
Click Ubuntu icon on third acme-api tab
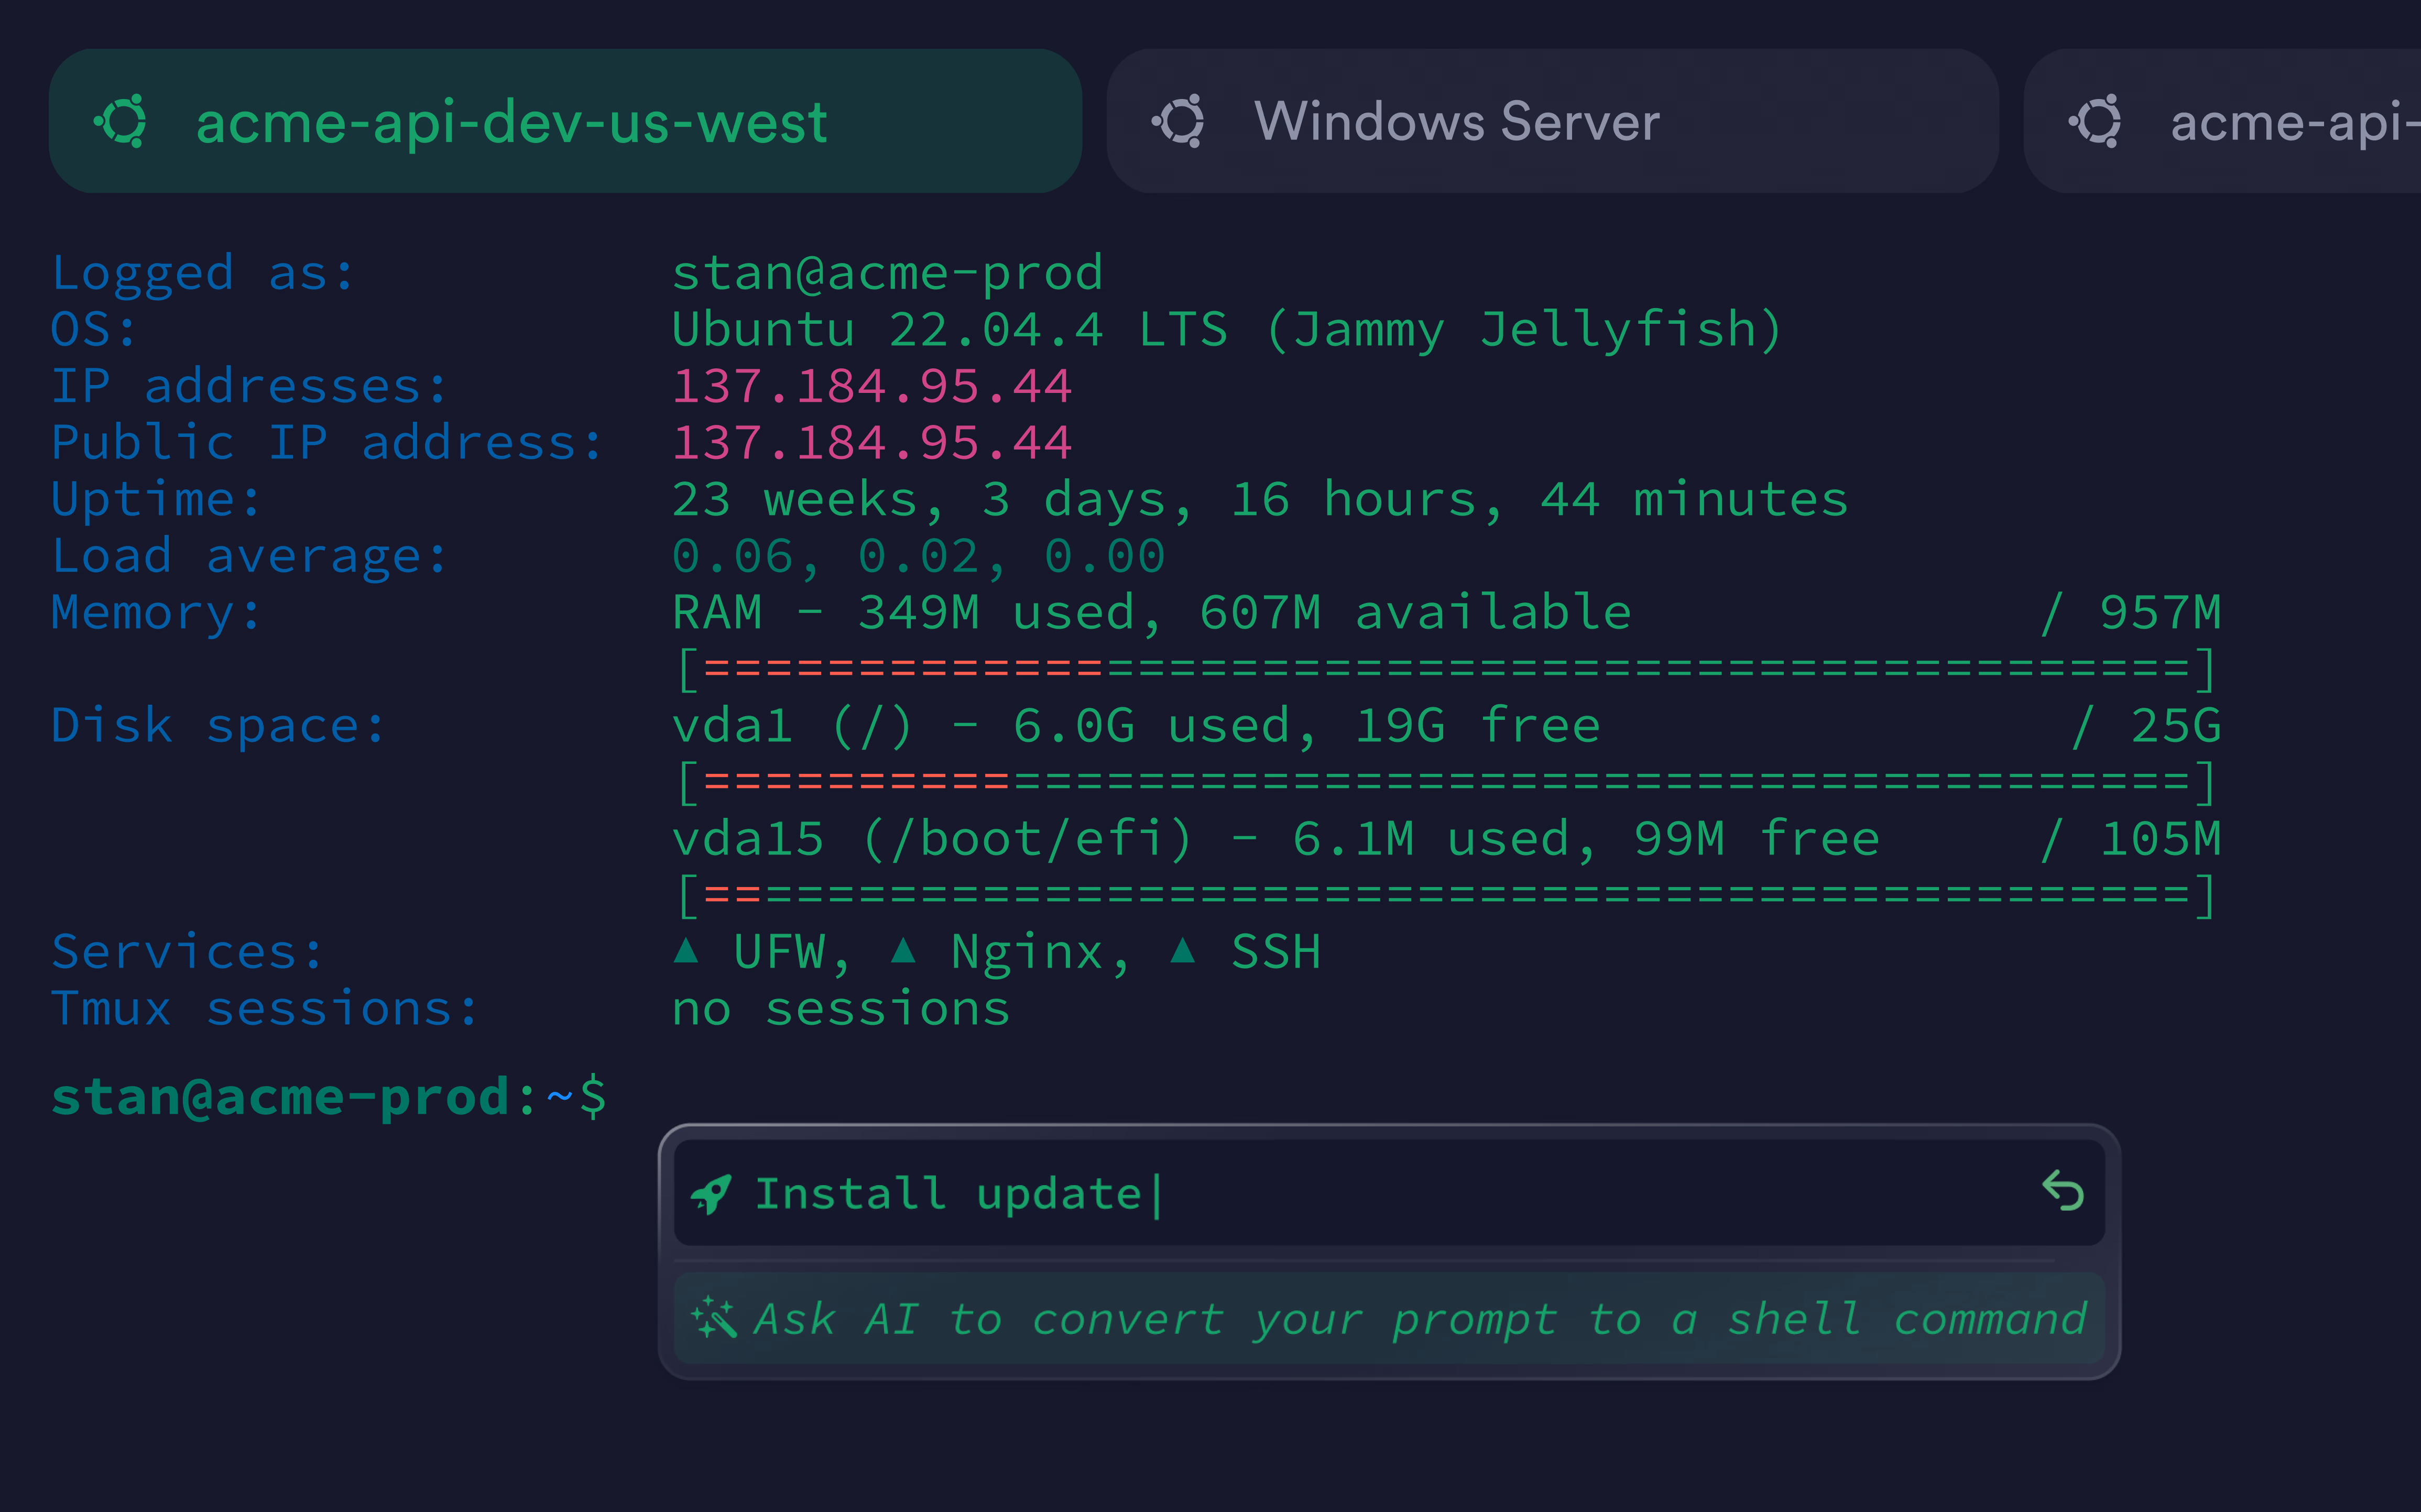2095,121
